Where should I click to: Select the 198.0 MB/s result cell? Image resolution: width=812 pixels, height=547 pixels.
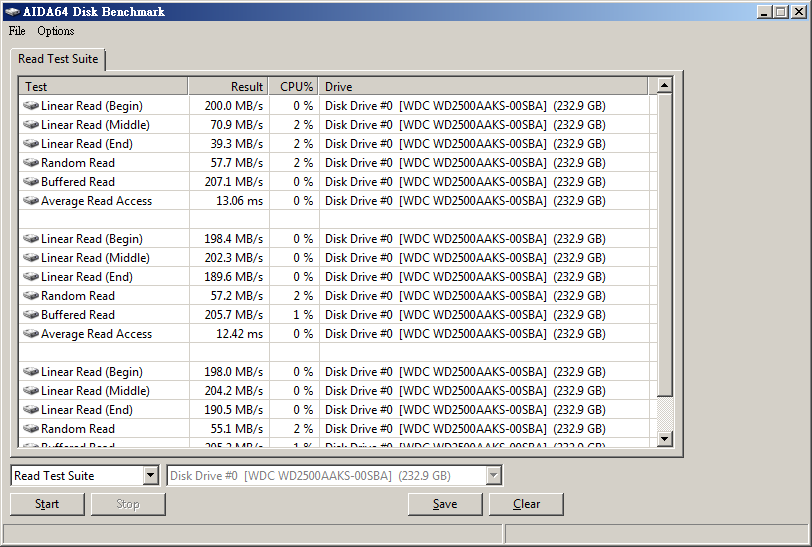click(228, 371)
